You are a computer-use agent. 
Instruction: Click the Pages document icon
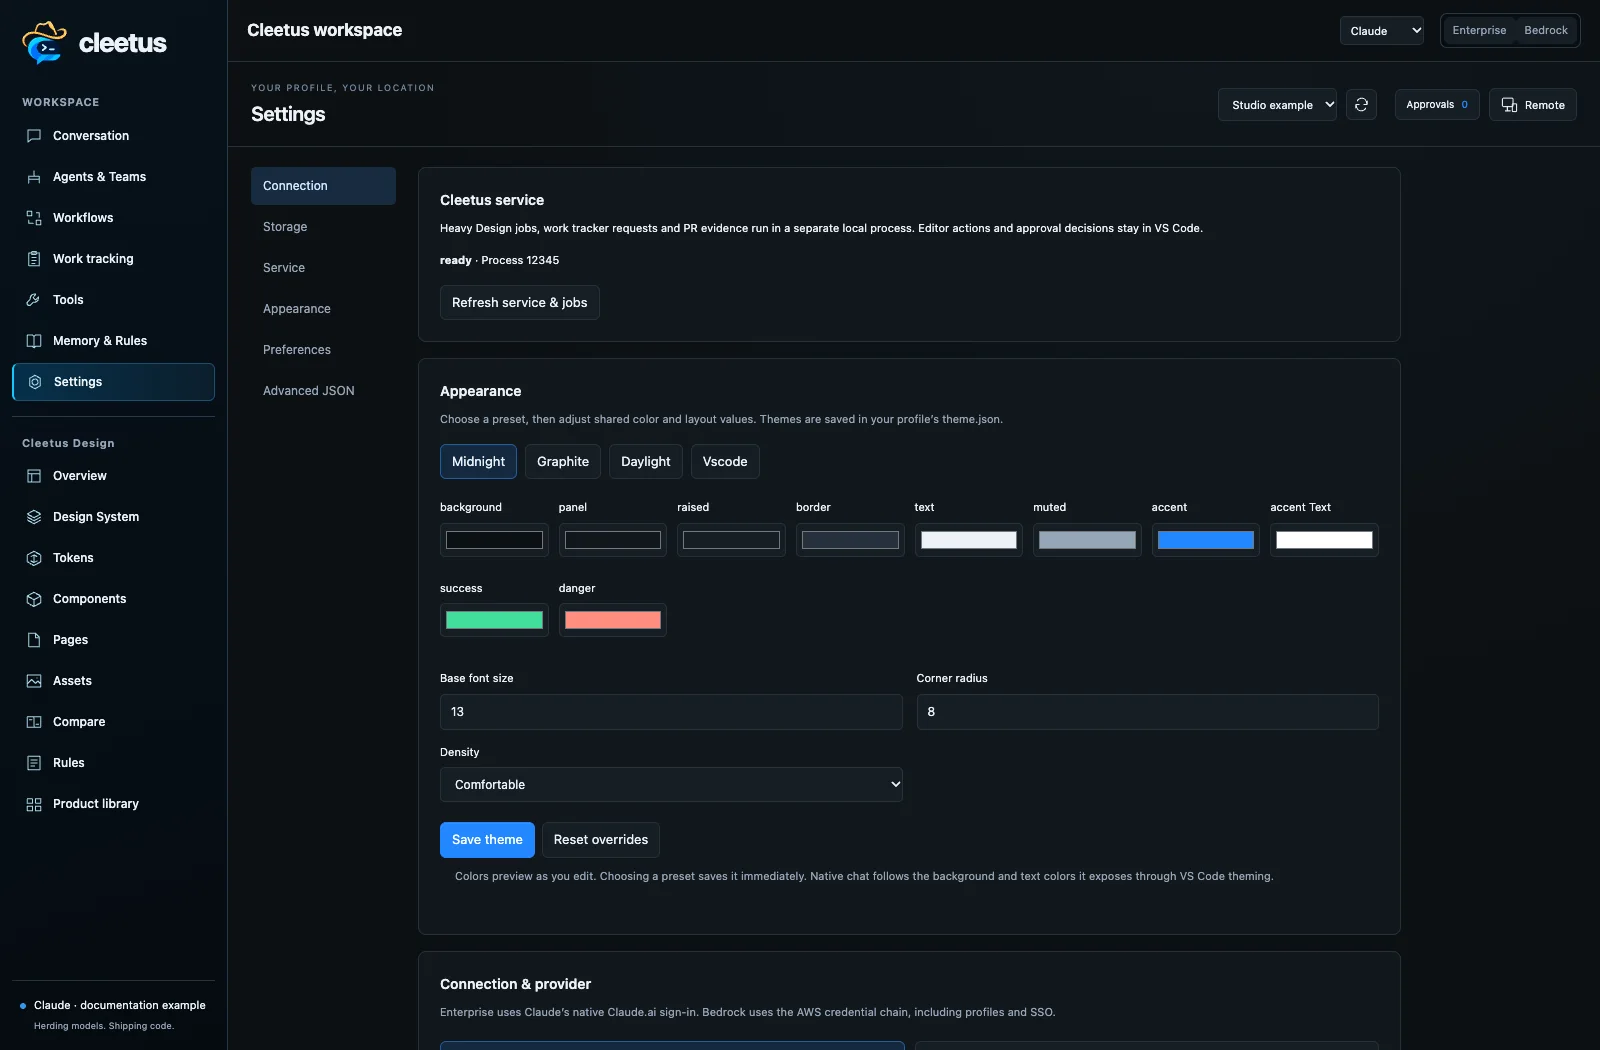34,640
